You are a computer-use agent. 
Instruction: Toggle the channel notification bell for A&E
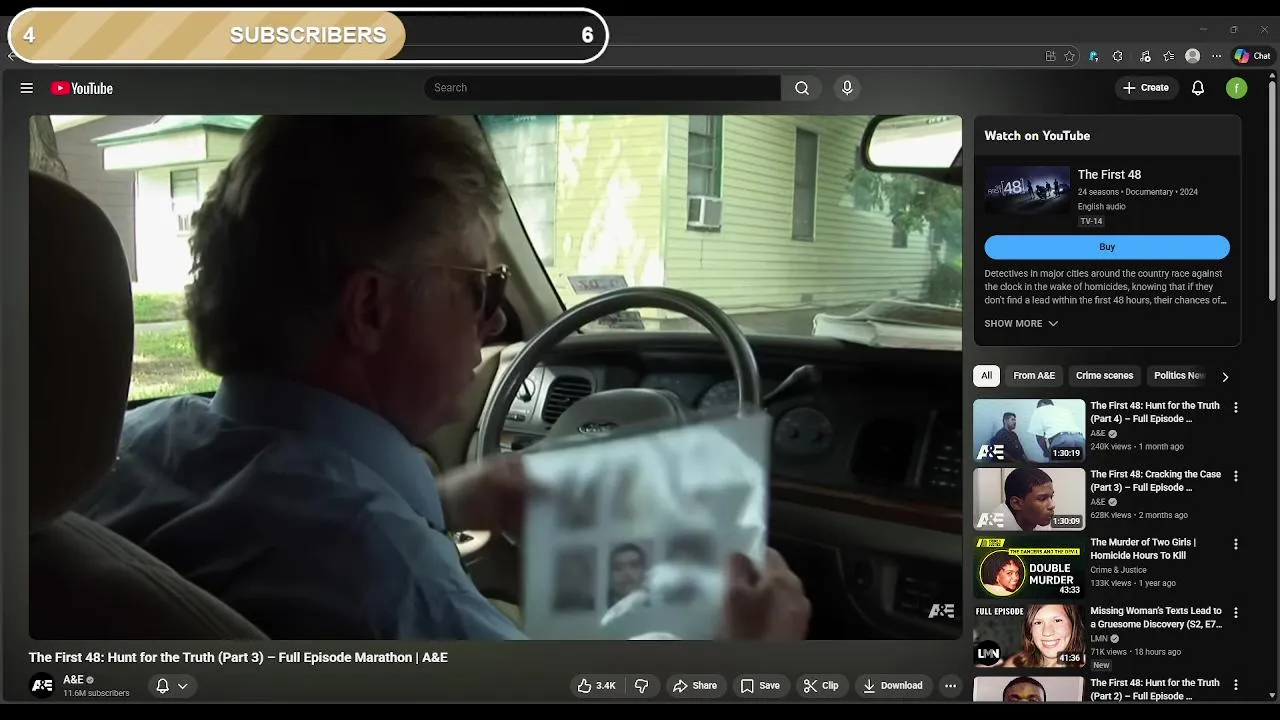point(162,686)
